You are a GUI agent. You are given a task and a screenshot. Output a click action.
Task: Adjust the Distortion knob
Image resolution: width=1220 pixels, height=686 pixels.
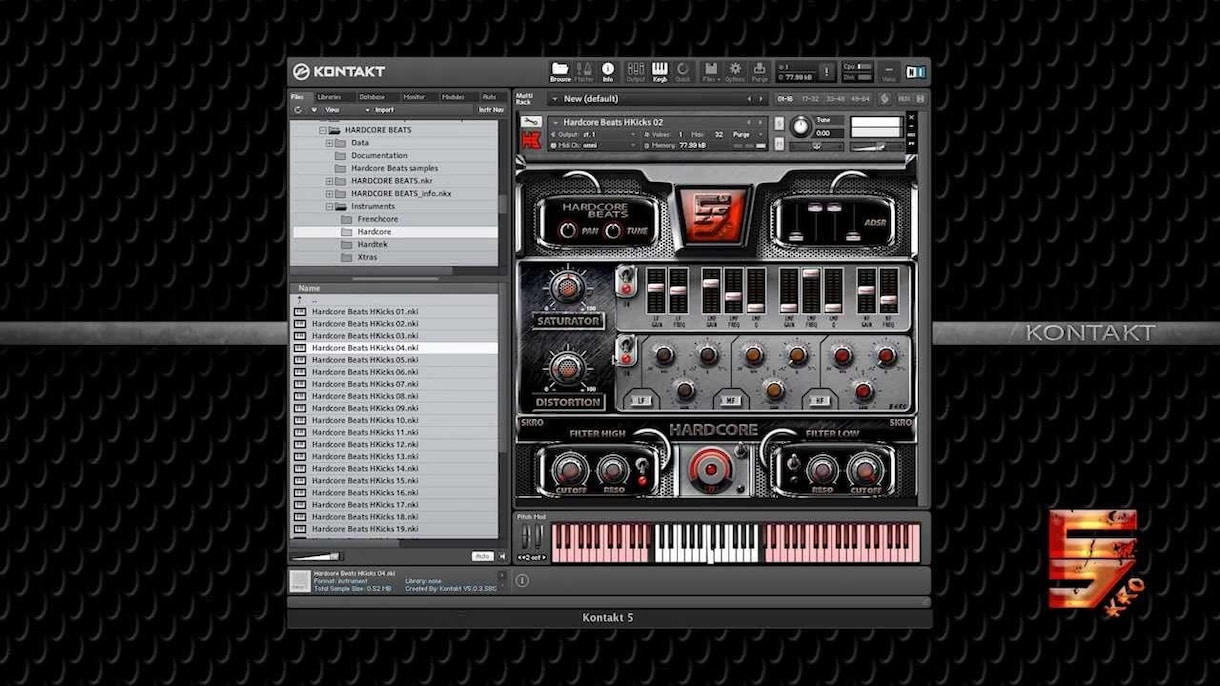pyautogui.click(x=567, y=367)
